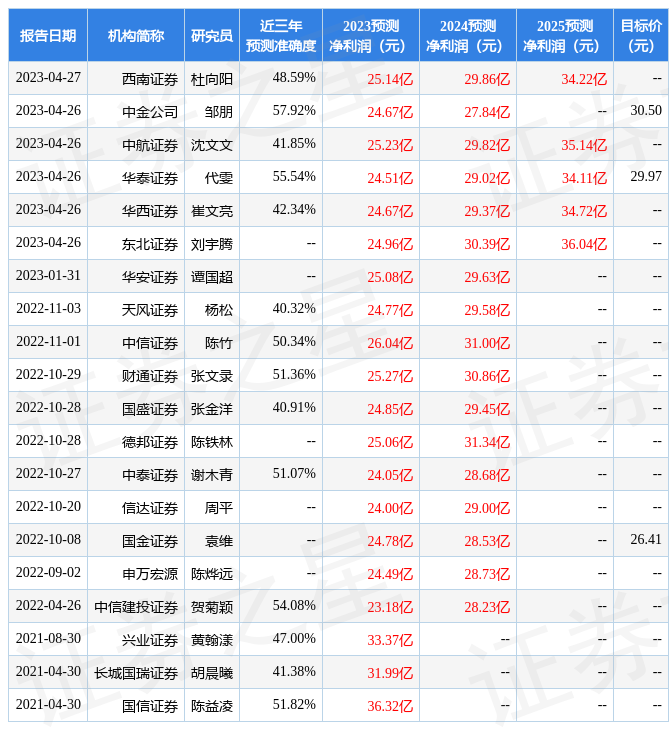Screen dimensions: 669x730
Task: Click 2023 profit 23.18亿
Action: [x=390, y=607]
